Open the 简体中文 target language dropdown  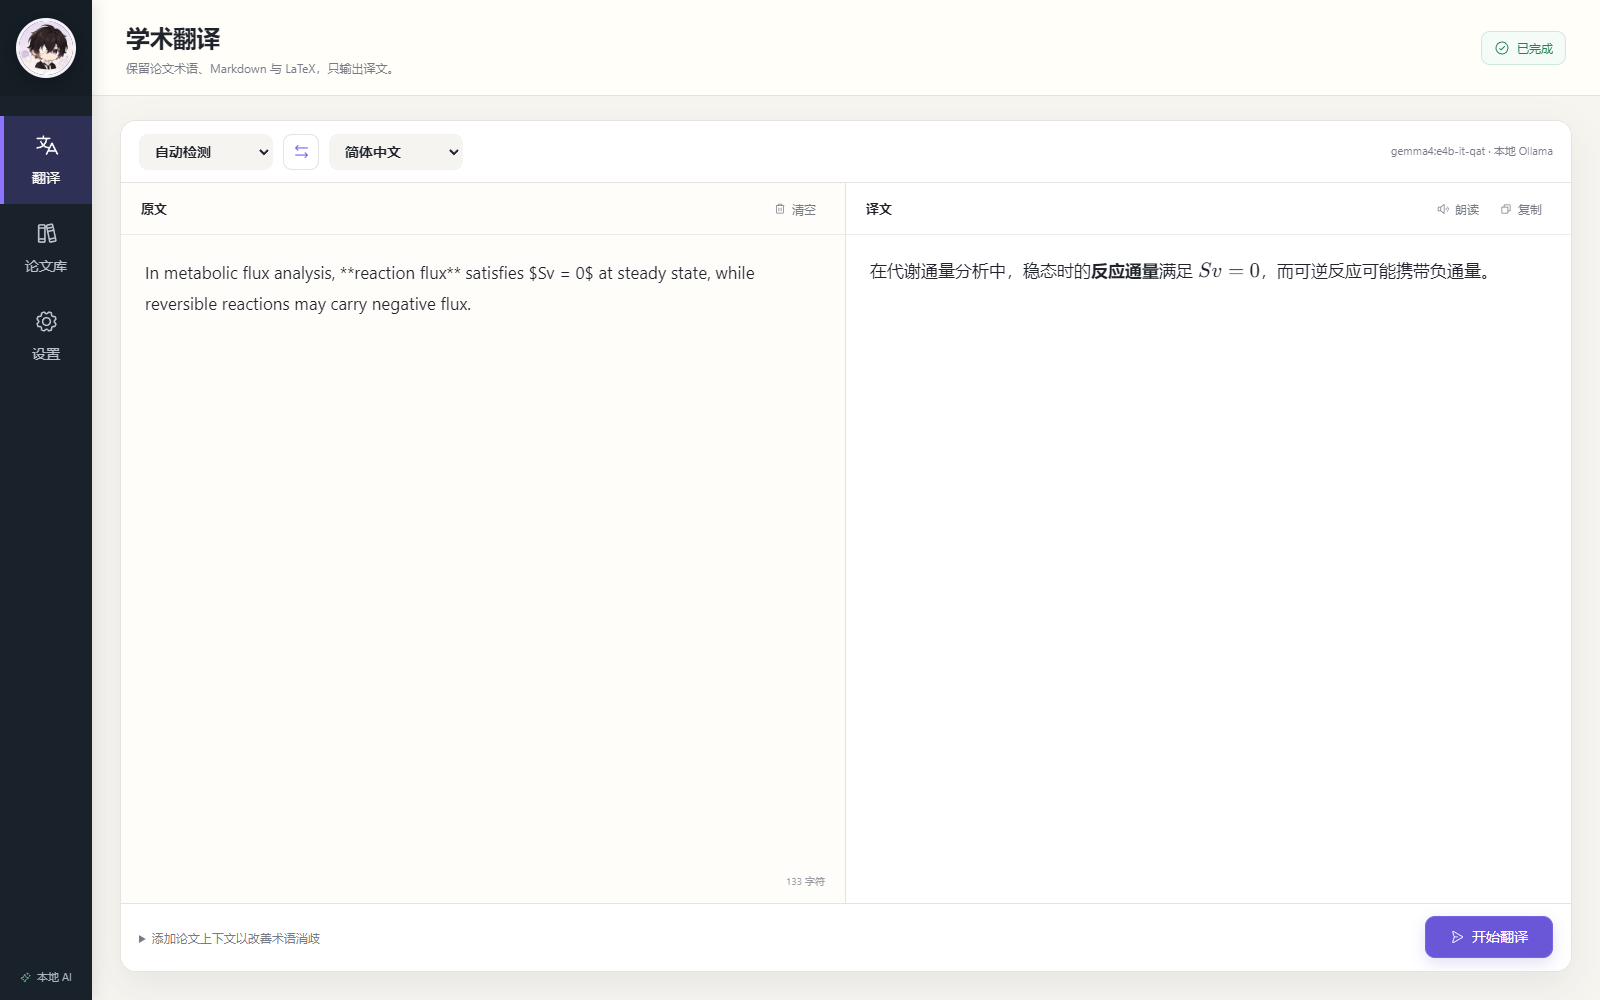point(396,152)
